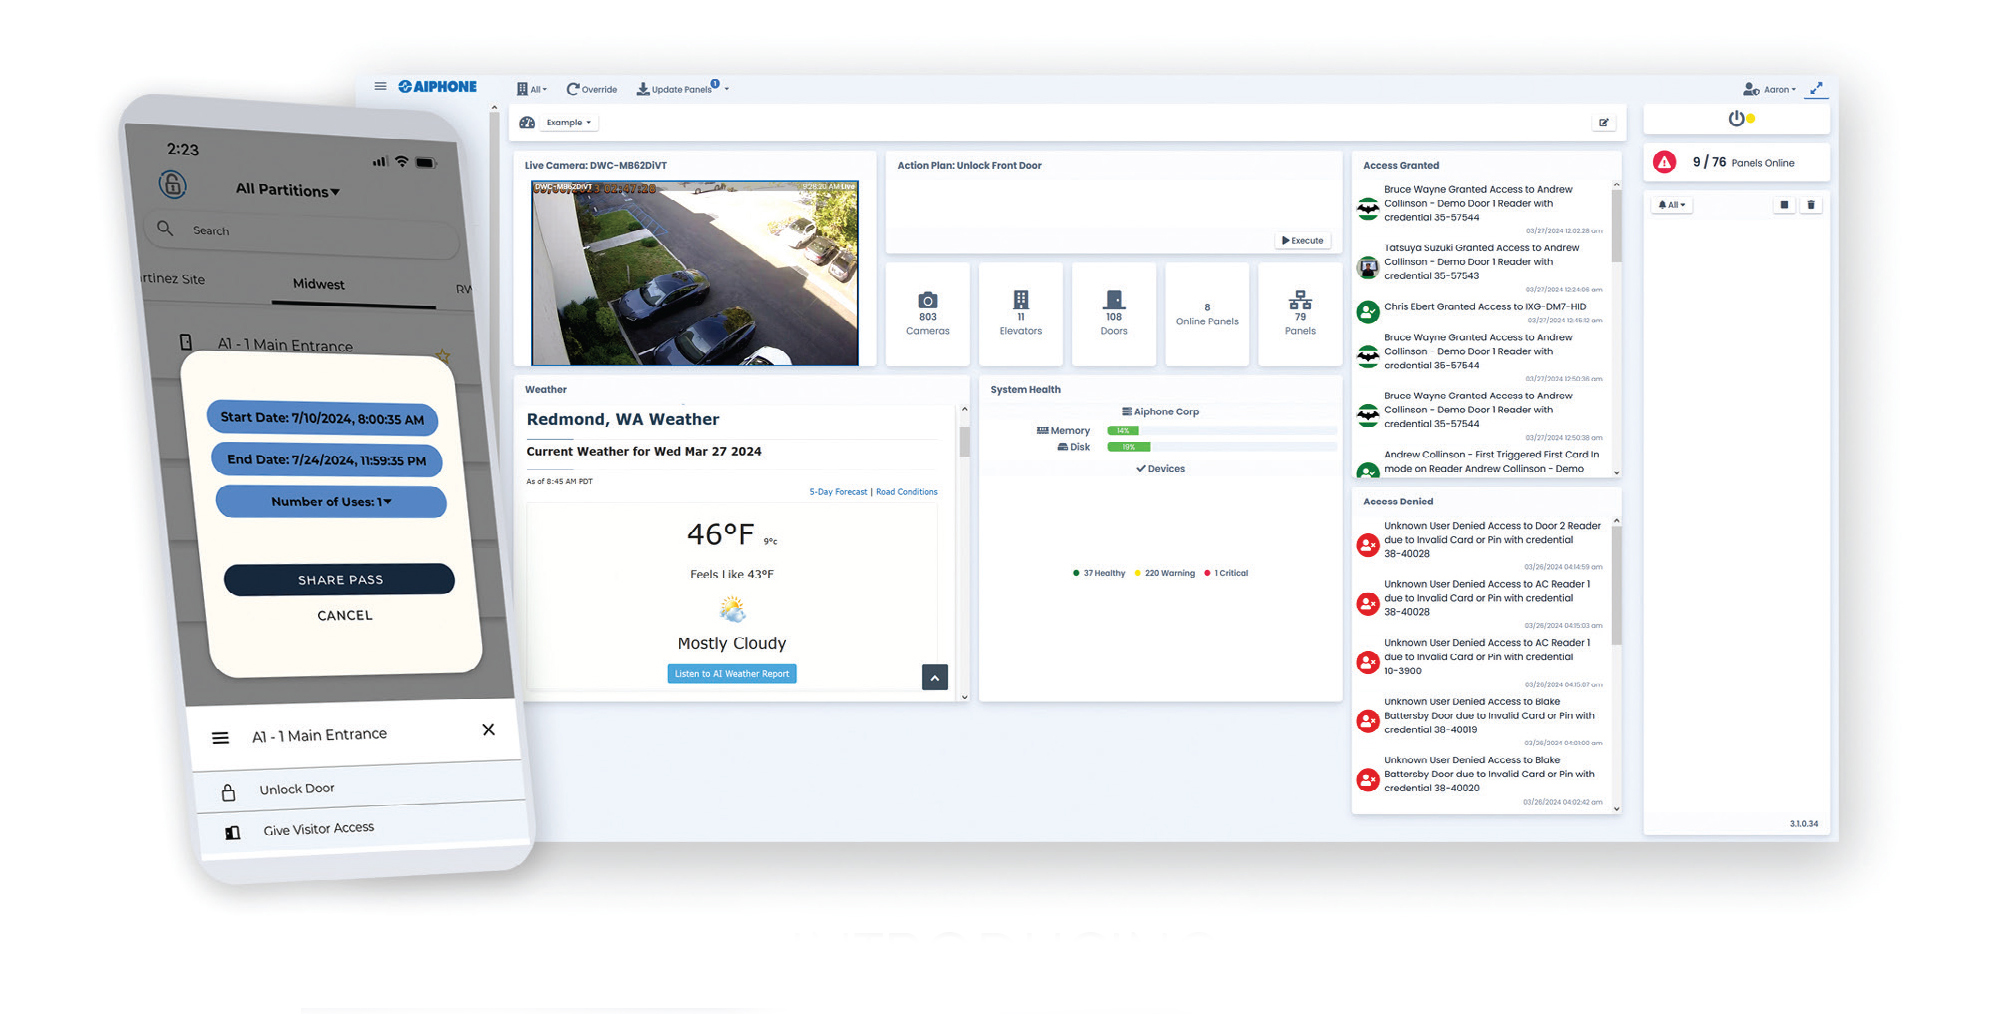Click the live camera feed thumbnail
The height and width of the screenshot is (1014, 1996).
click(694, 273)
